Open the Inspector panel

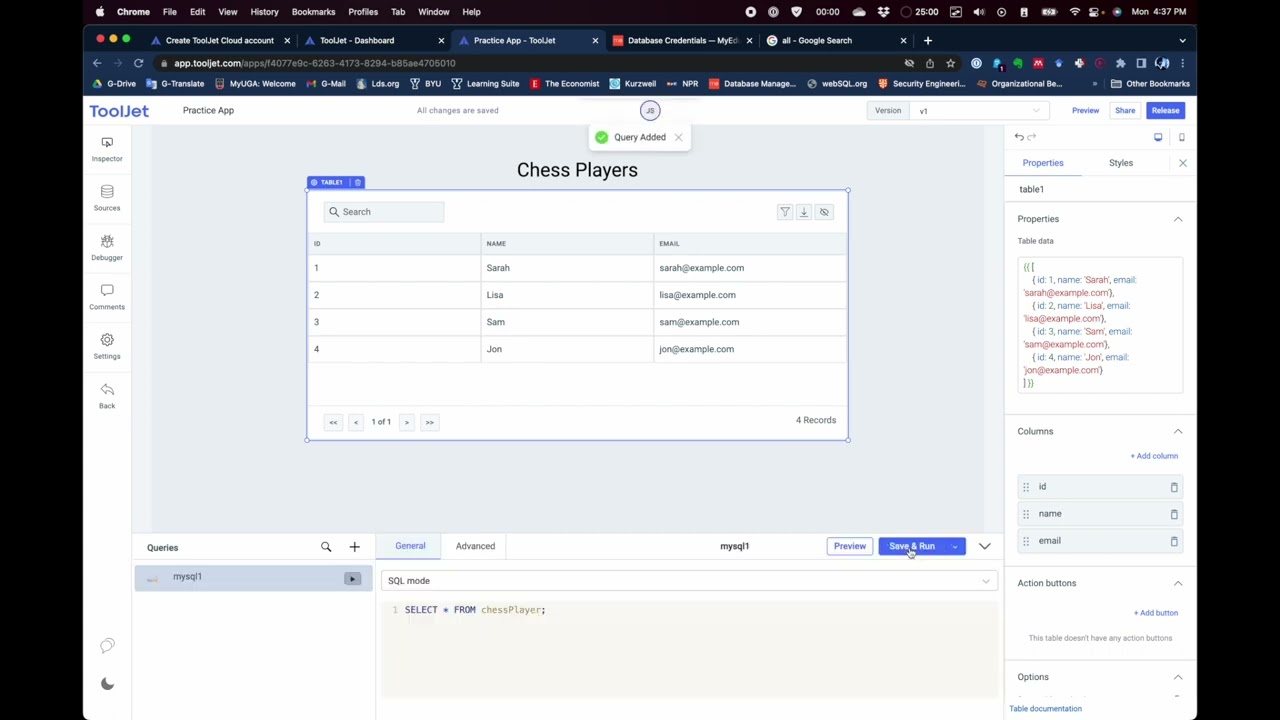(107, 148)
